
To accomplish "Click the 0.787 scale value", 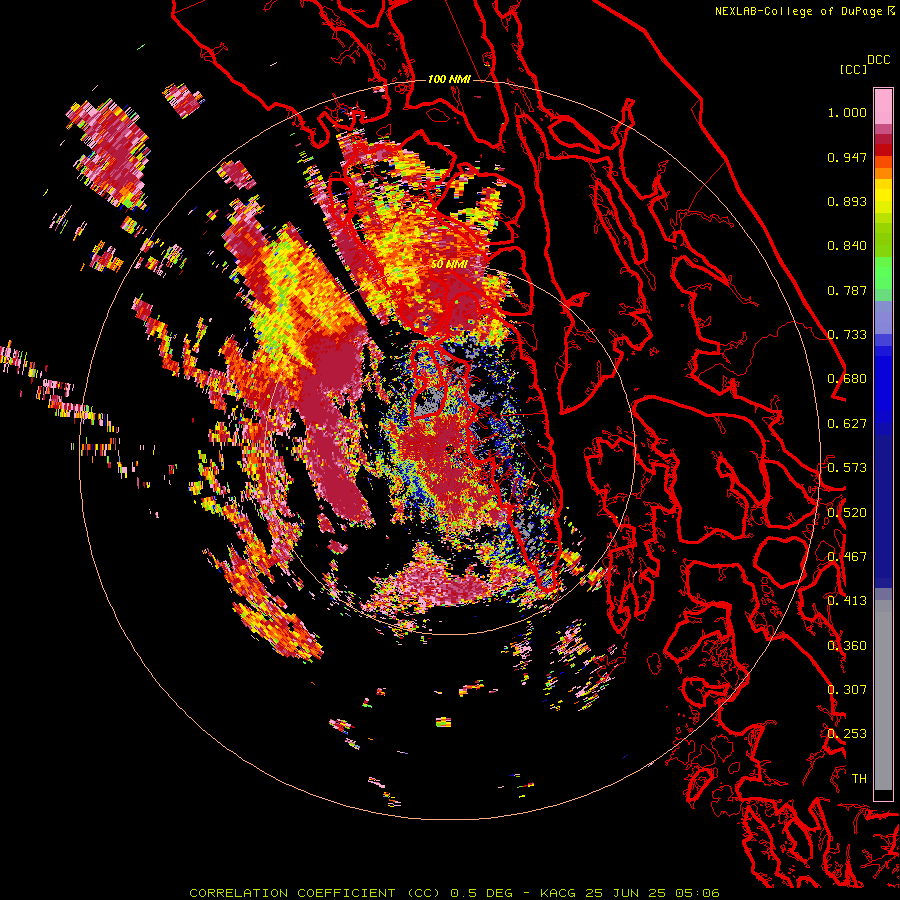I will coord(847,290).
